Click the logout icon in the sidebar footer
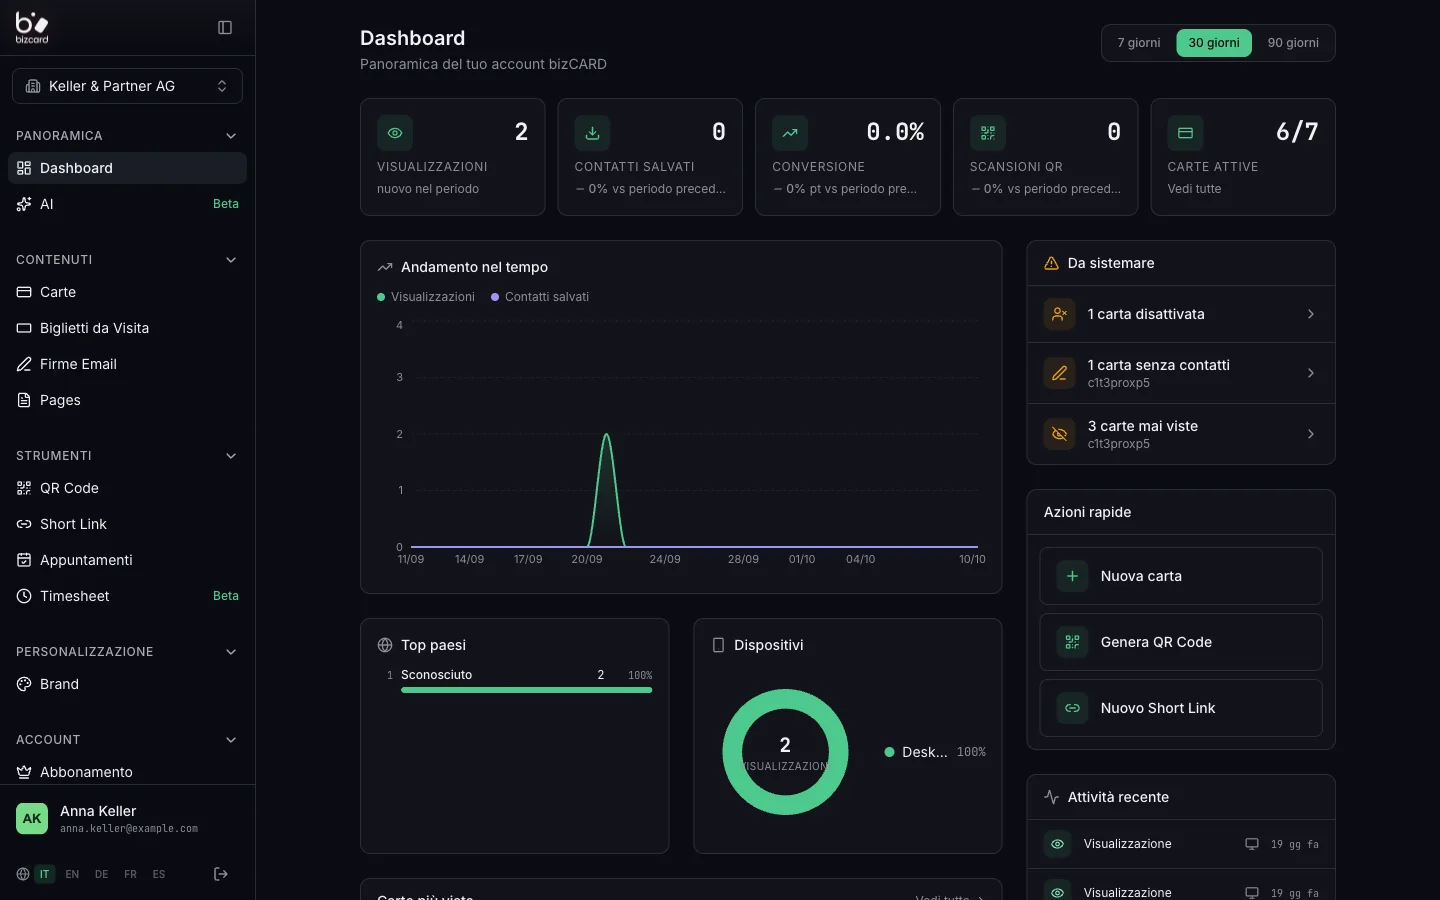 tap(221, 874)
